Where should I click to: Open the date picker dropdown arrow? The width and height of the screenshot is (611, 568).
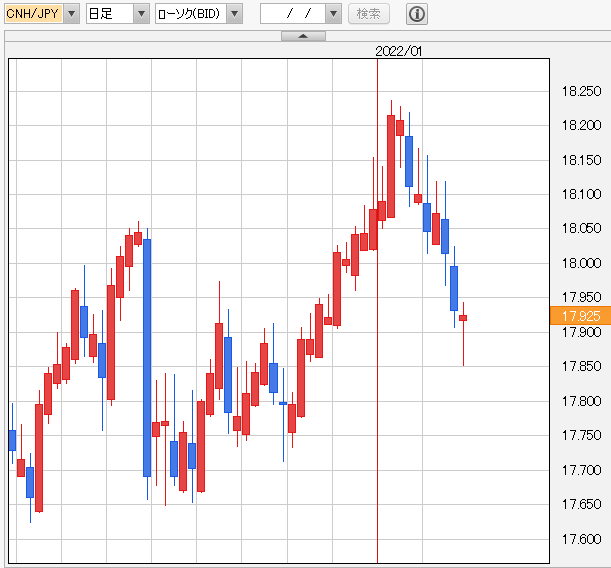tap(334, 14)
